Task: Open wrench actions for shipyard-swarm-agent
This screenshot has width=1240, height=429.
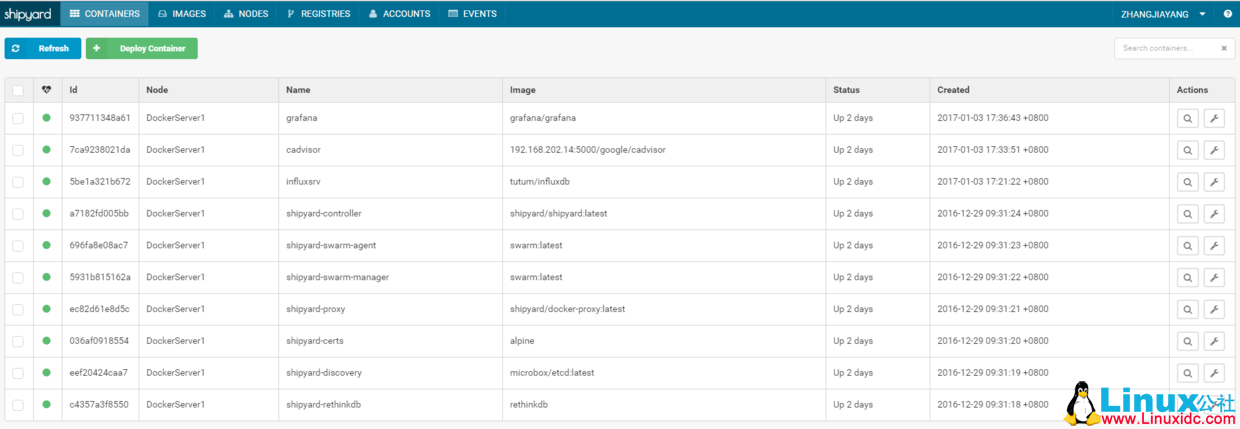Action: click(x=1214, y=246)
